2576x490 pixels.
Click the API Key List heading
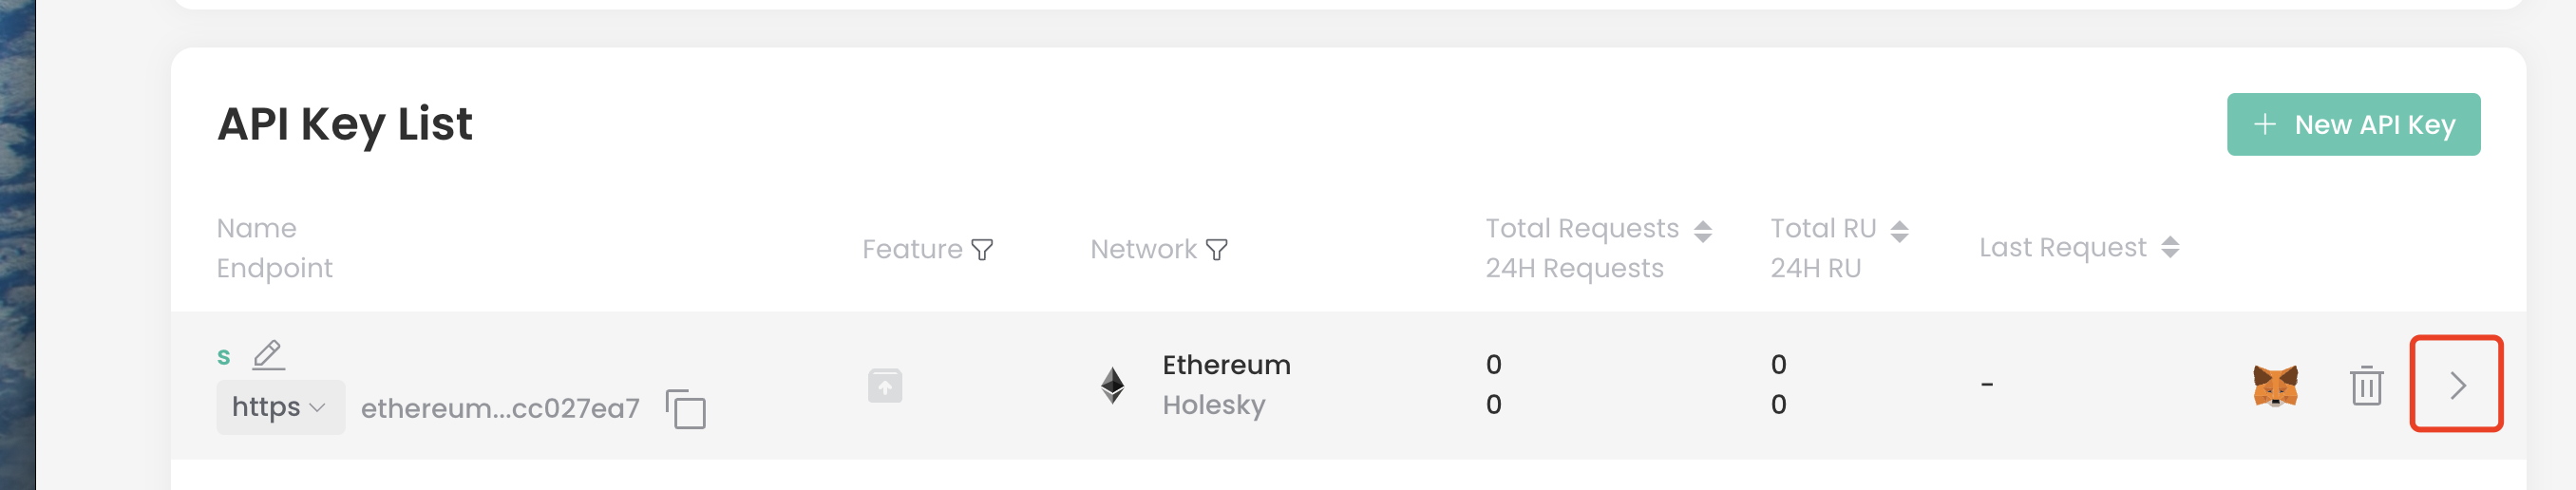(345, 125)
